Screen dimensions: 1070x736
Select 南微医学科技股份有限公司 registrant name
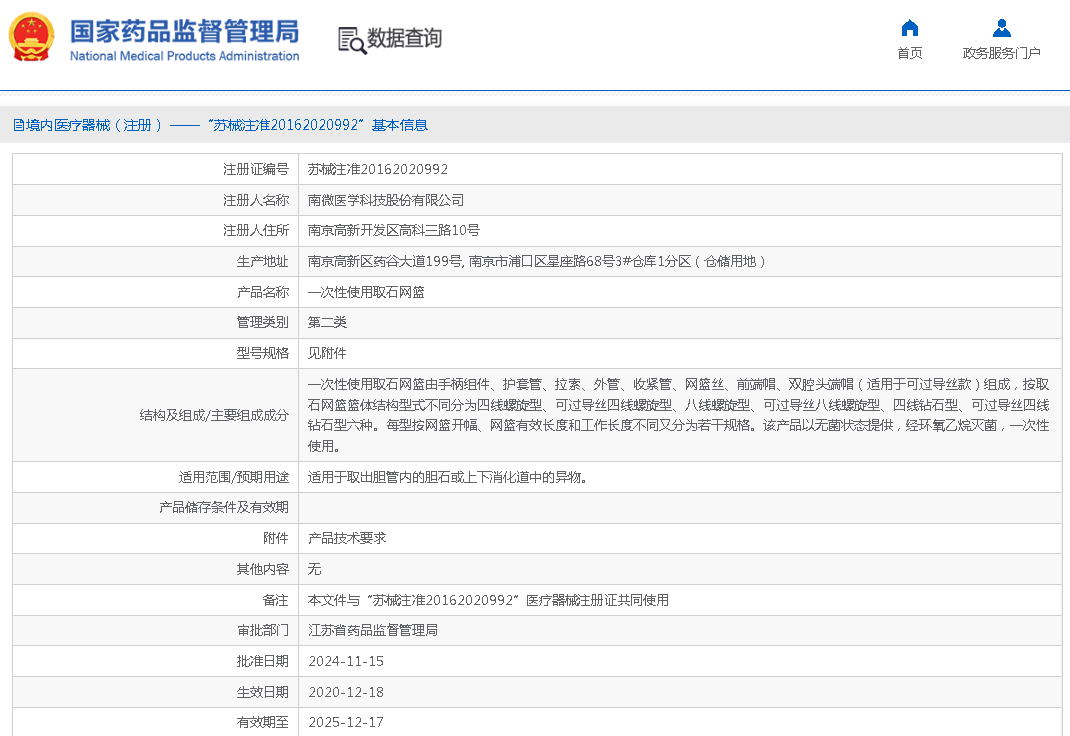(x=386, y=200)
